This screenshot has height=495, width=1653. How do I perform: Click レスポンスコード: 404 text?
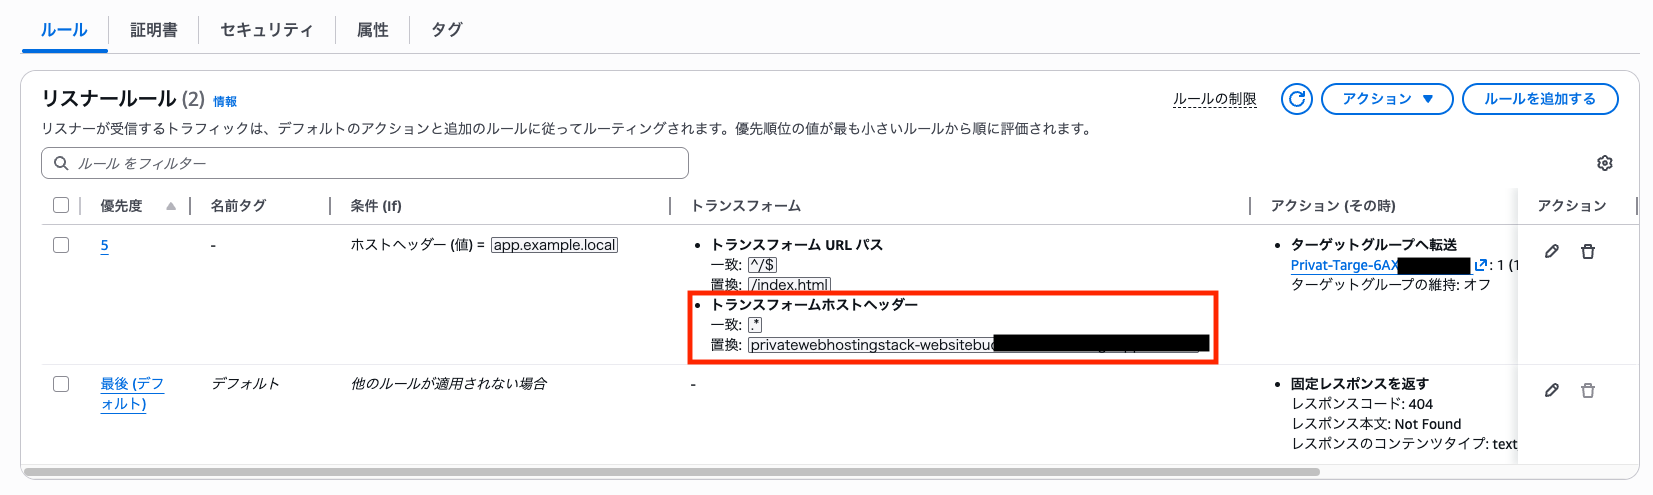(x=1362, y=404)
